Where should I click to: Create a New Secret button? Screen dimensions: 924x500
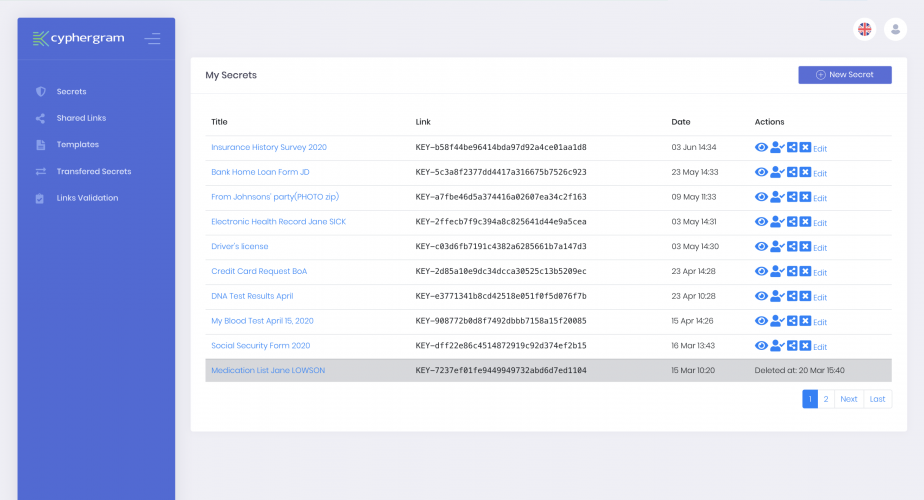tap(844, 75)
